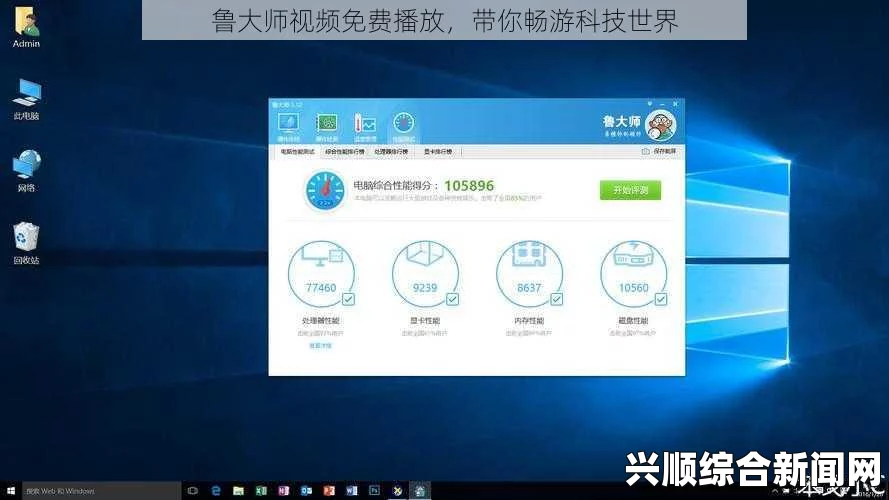This screenshot has height=500, width=889.
Task: Select the 此电脑 desktop icon
Action: [x=26, y=99]
